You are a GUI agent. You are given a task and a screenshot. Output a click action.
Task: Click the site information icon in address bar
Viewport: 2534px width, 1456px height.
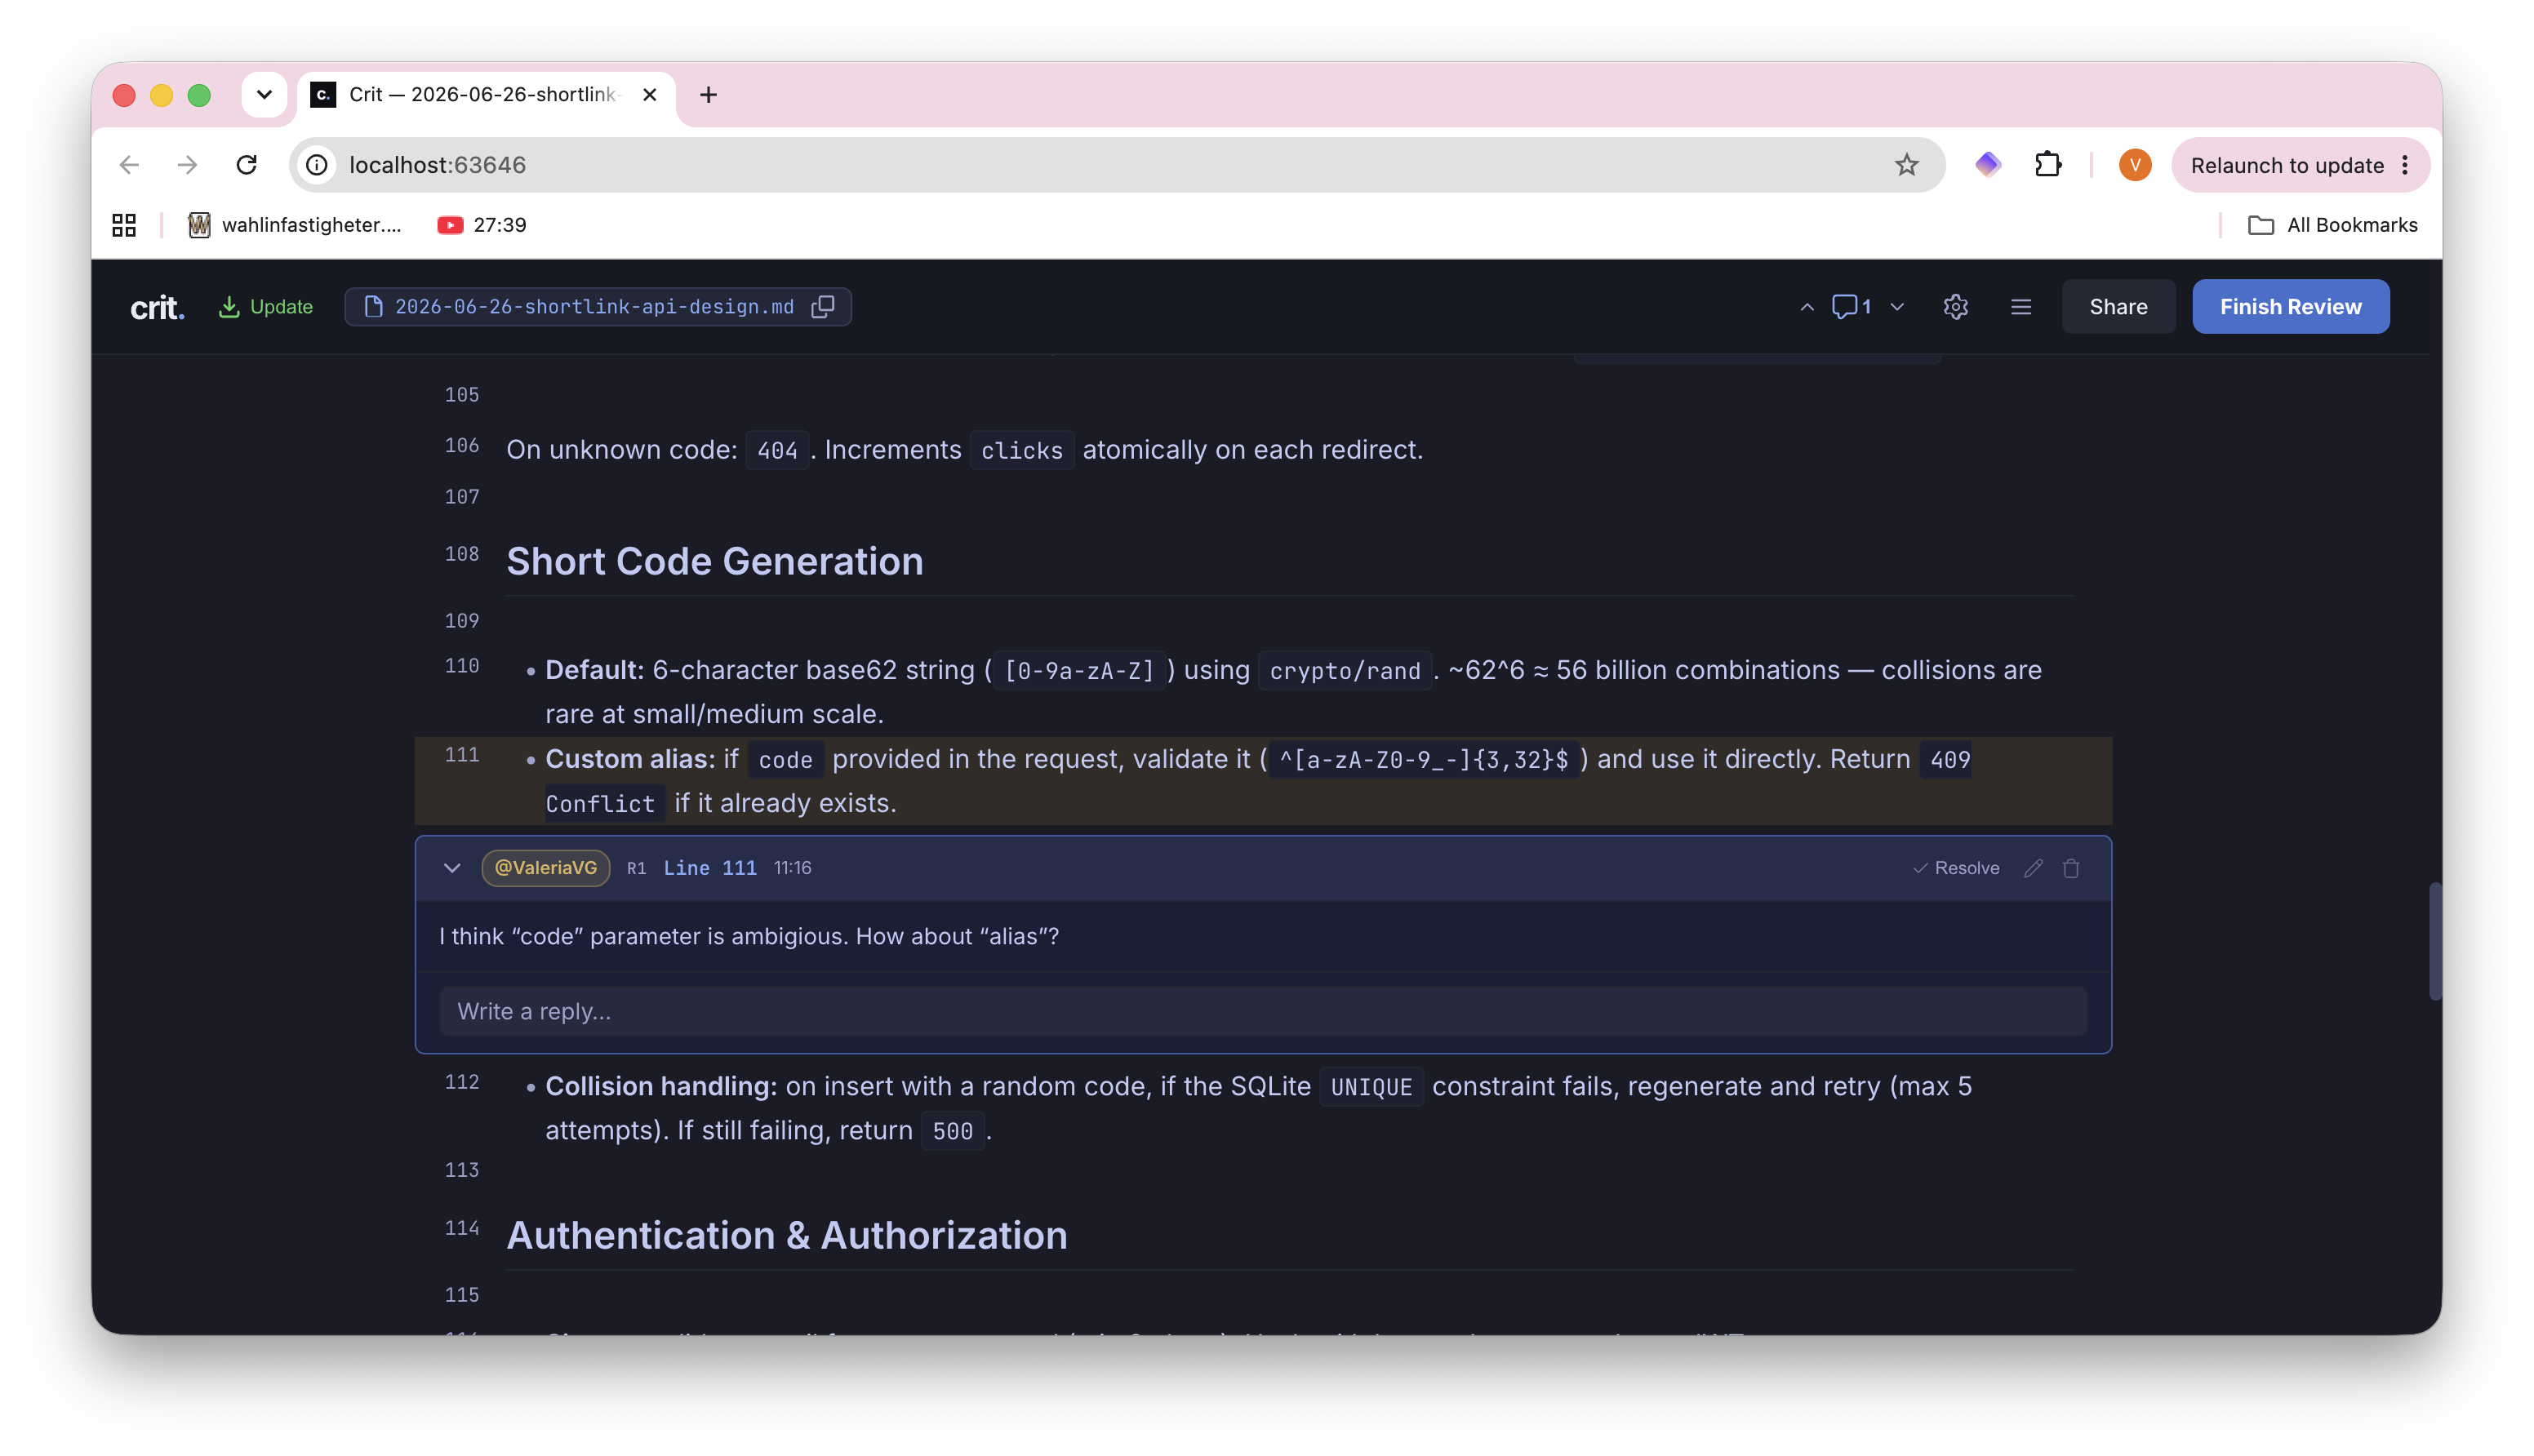pos(316,165)
